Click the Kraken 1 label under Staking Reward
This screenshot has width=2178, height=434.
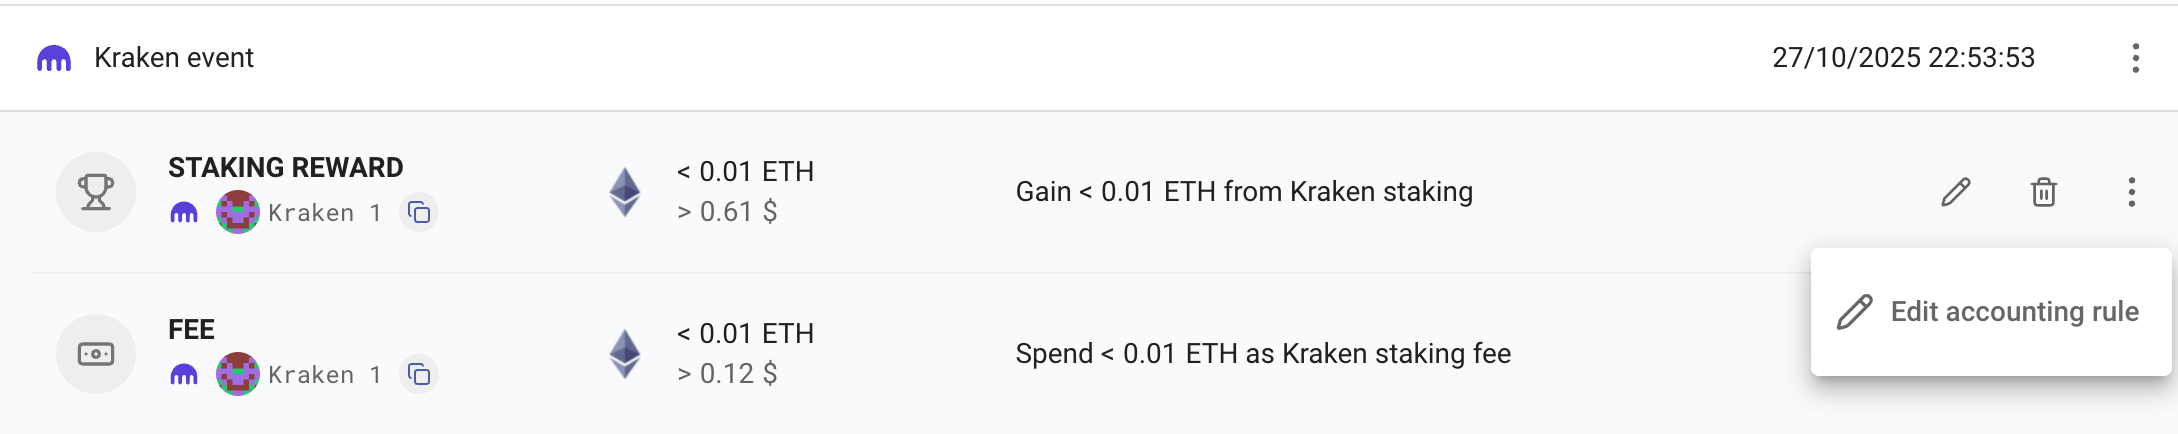click(x=324, y=213)
